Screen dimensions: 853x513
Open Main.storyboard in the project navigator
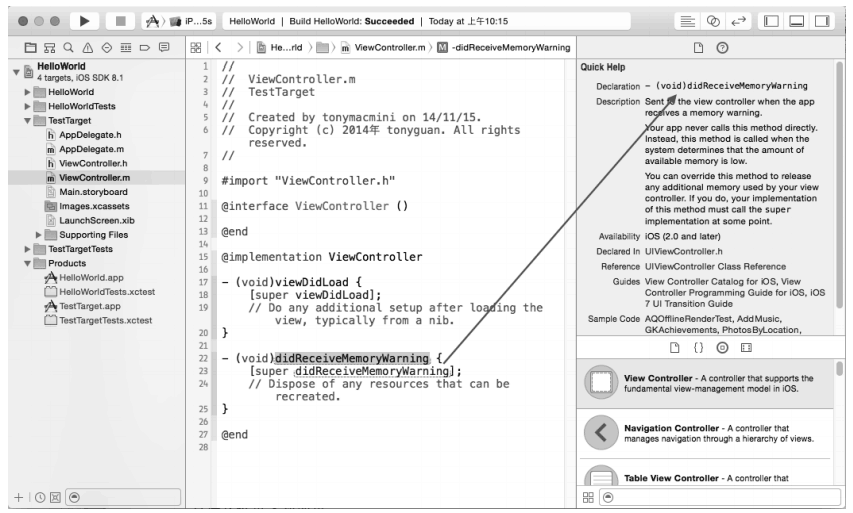click(92, 191)
